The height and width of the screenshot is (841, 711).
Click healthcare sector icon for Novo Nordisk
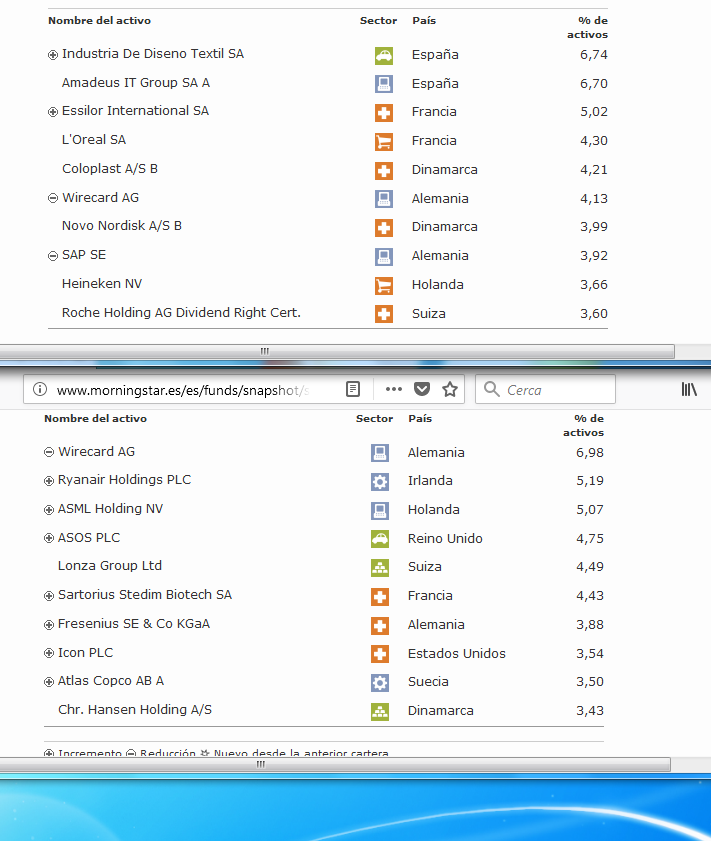point(383,227)
